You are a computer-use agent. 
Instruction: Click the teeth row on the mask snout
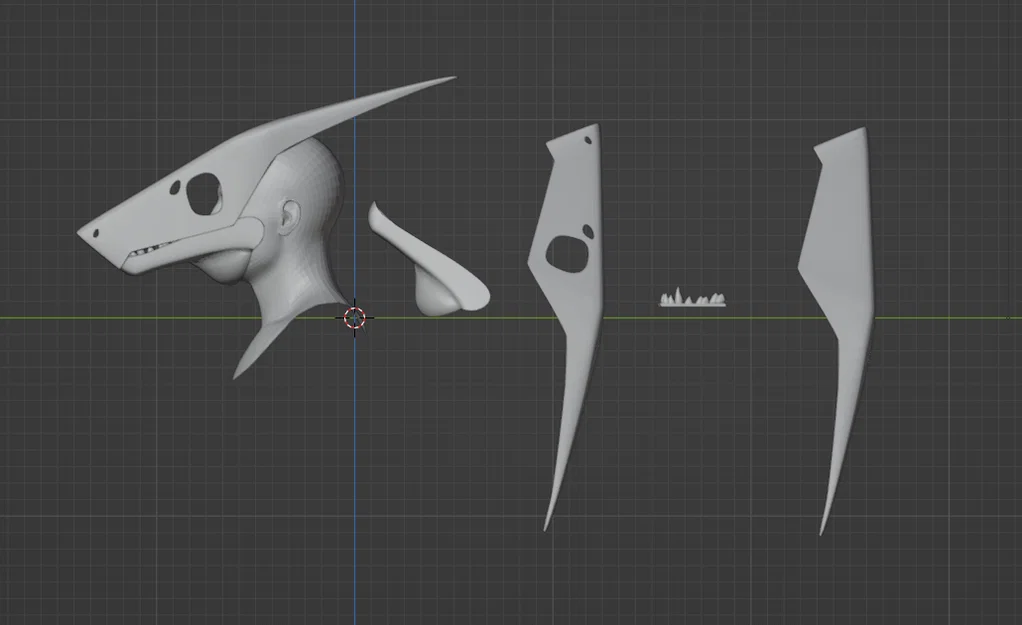[150, 248]
